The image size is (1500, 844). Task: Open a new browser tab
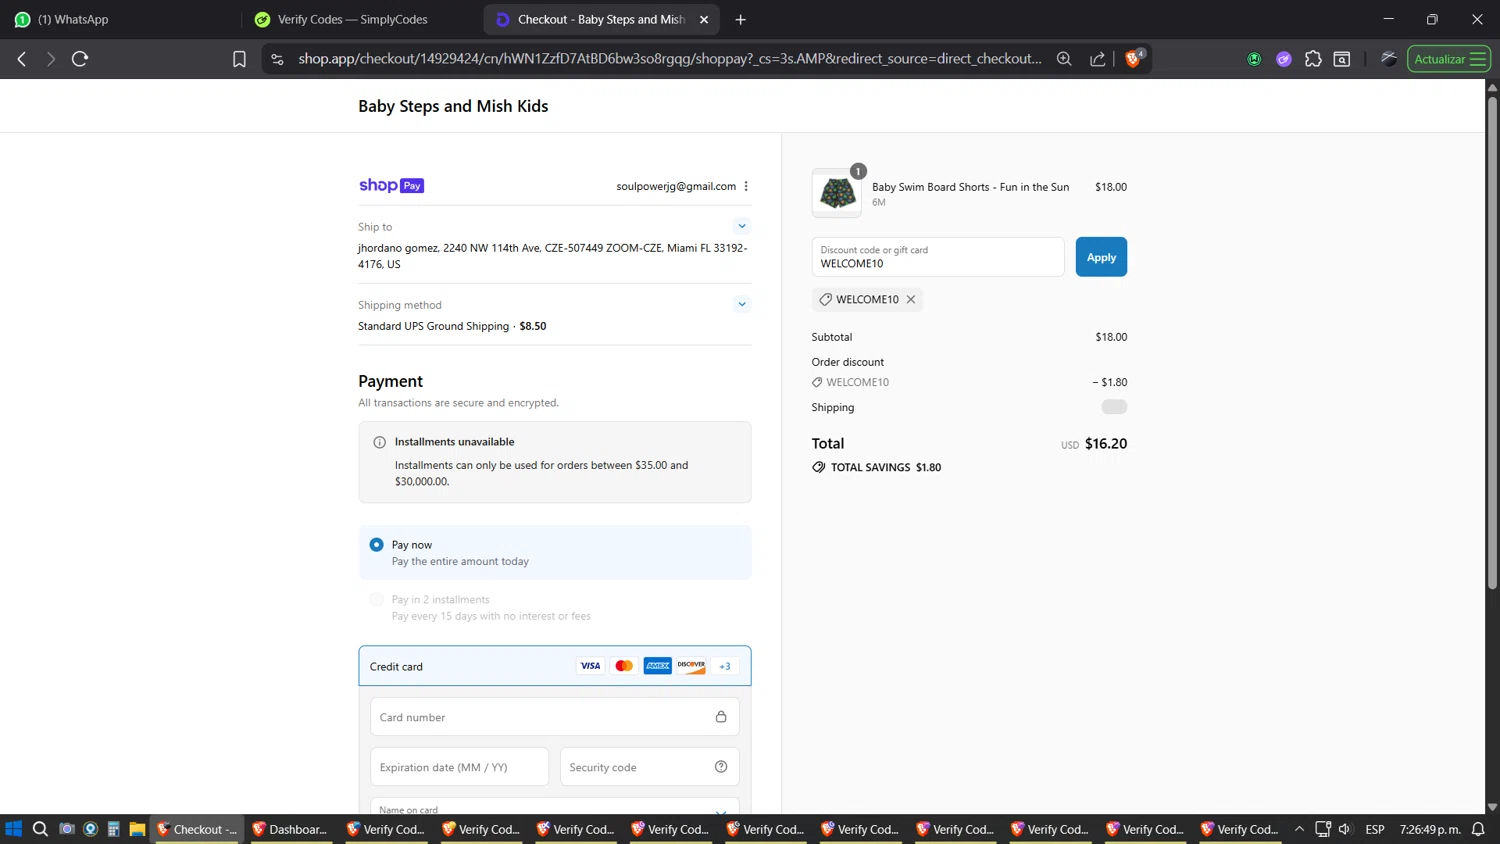click(740, 19)
